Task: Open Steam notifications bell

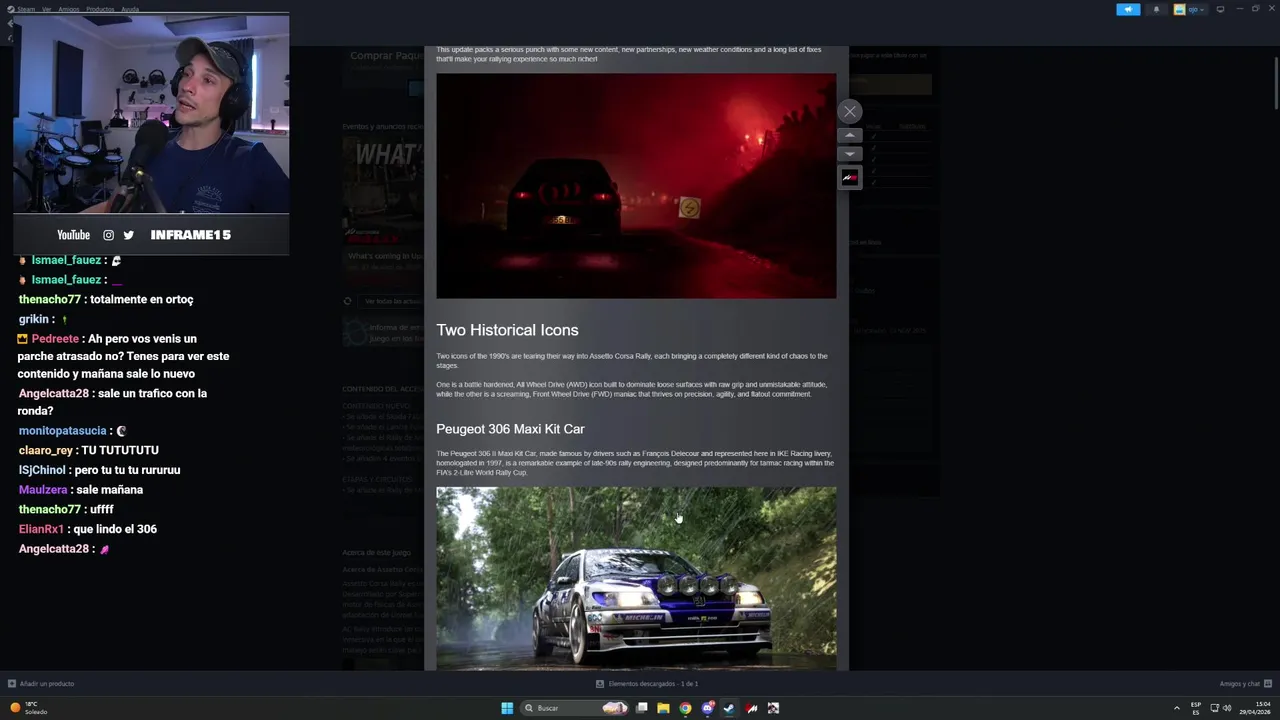Action: [x=1156, y=9]
